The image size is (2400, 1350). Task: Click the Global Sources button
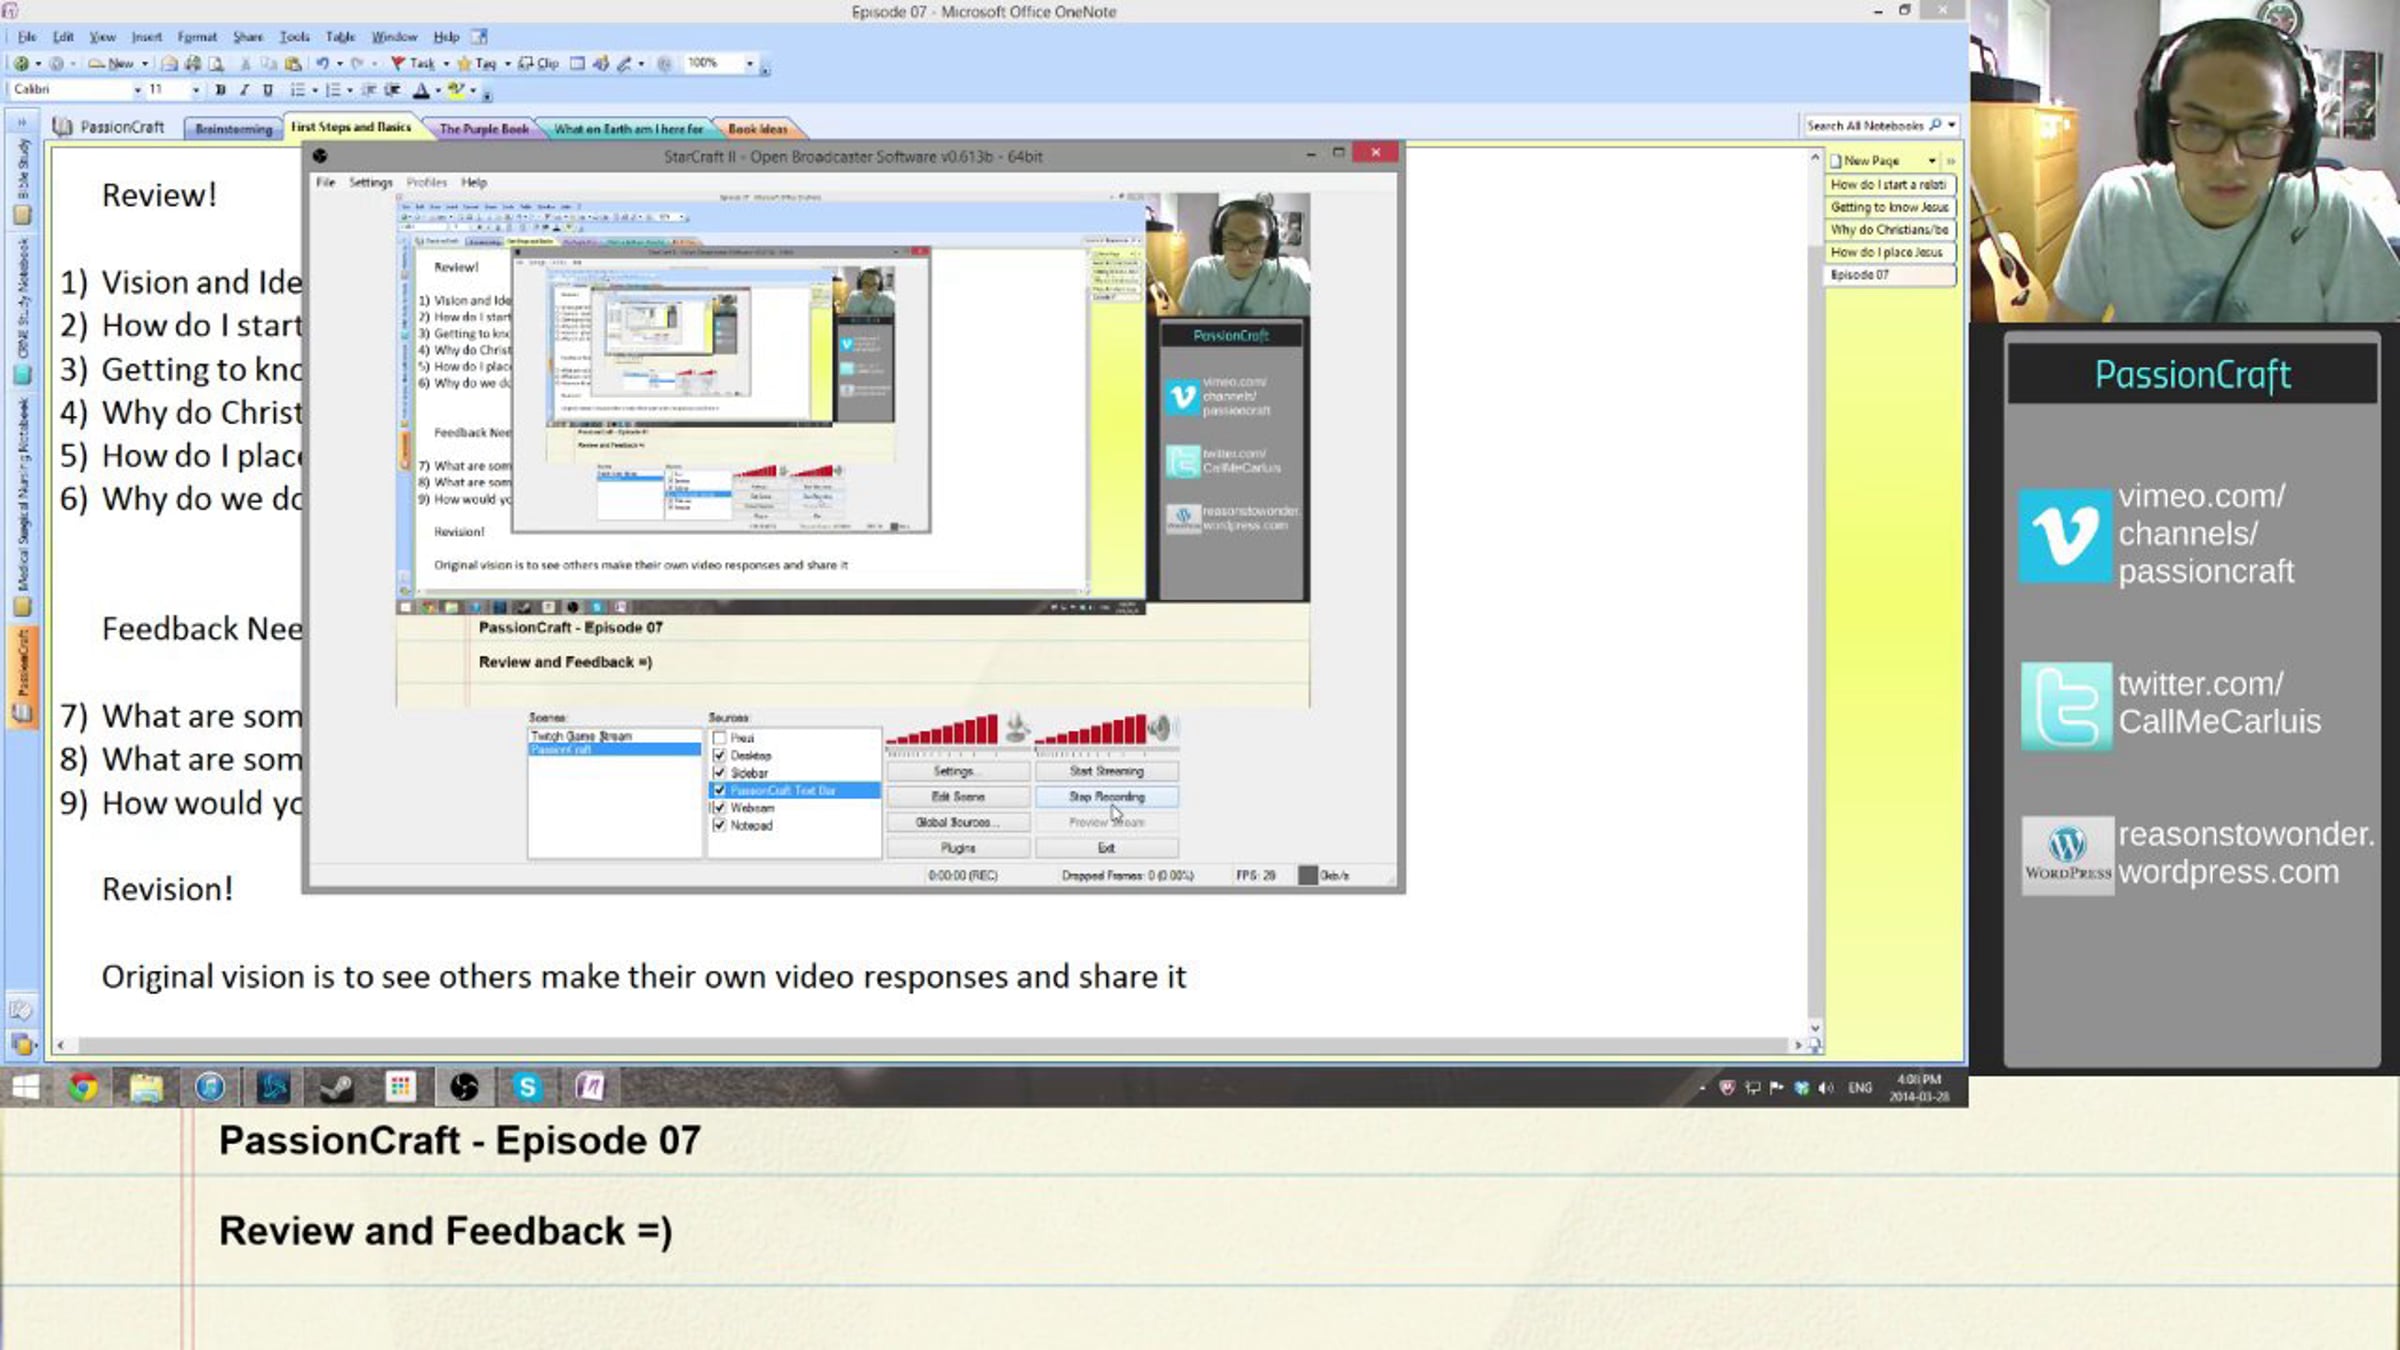957,822
